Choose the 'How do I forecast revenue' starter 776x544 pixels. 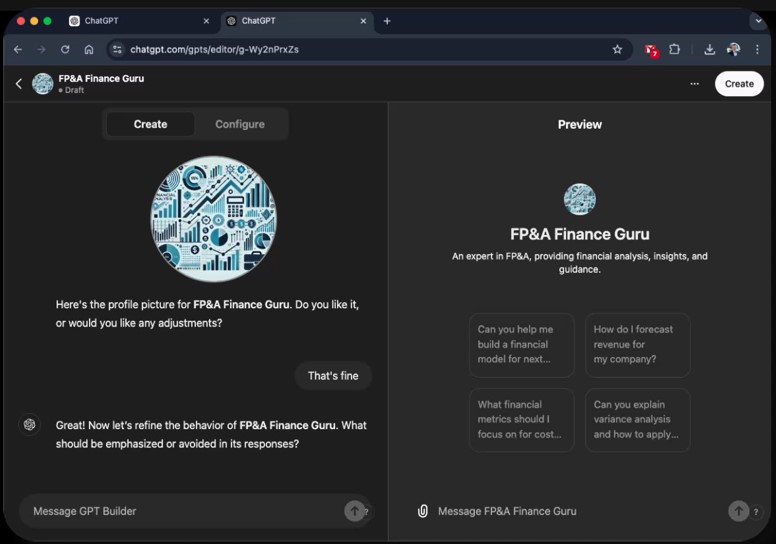(637, 344)
